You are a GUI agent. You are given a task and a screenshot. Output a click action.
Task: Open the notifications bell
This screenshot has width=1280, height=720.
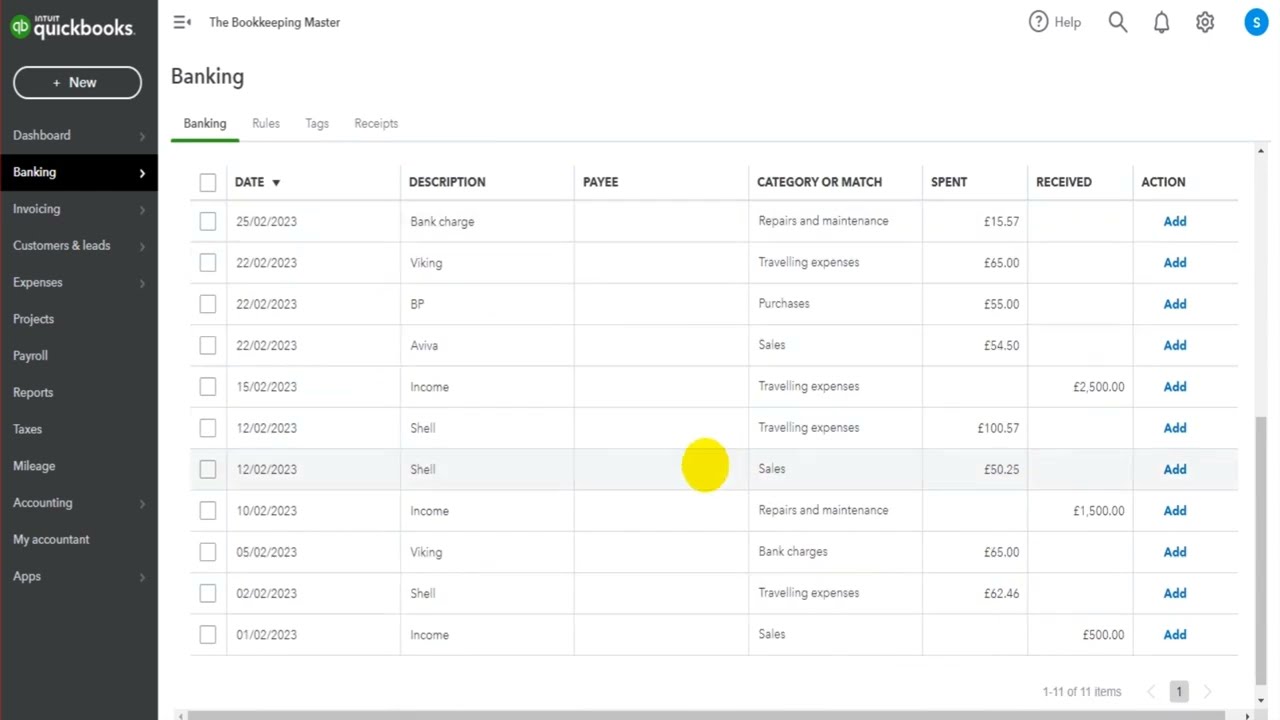click(1161, 22)
